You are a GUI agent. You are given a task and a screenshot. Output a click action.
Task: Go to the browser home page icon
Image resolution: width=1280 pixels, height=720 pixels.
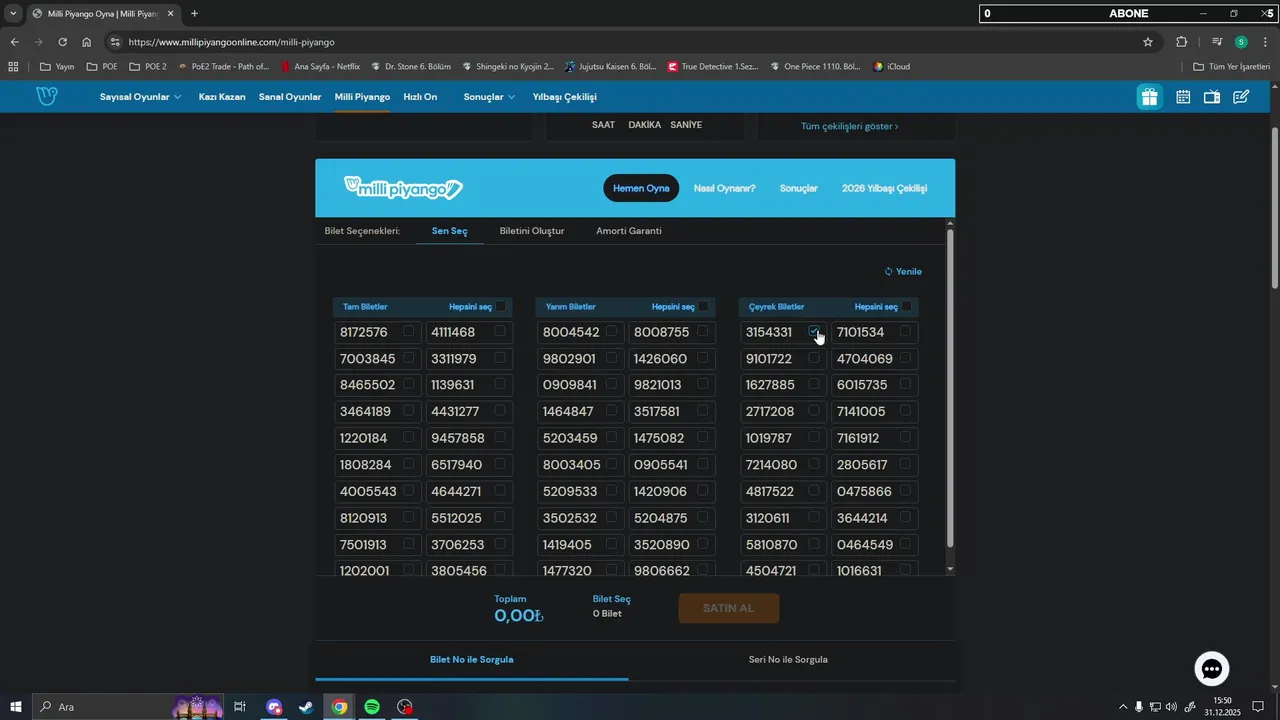coord(87,42)
